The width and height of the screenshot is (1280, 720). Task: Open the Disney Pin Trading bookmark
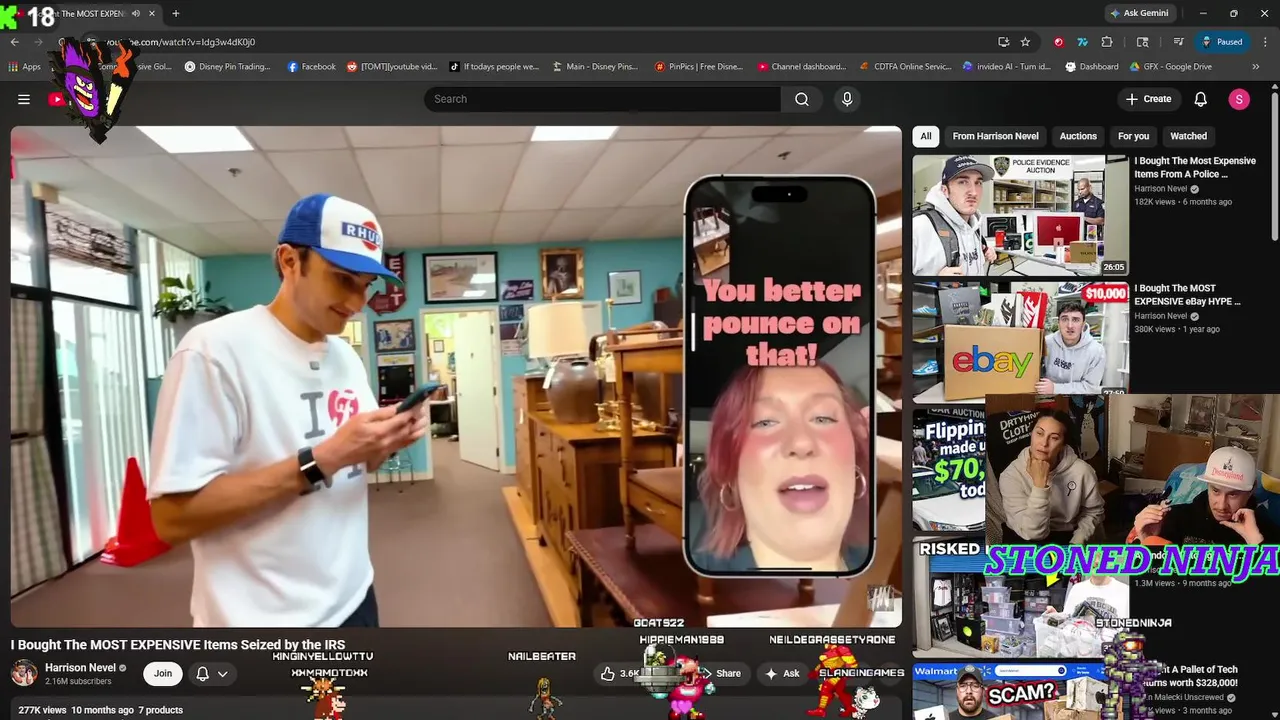(x=228, y=67)
